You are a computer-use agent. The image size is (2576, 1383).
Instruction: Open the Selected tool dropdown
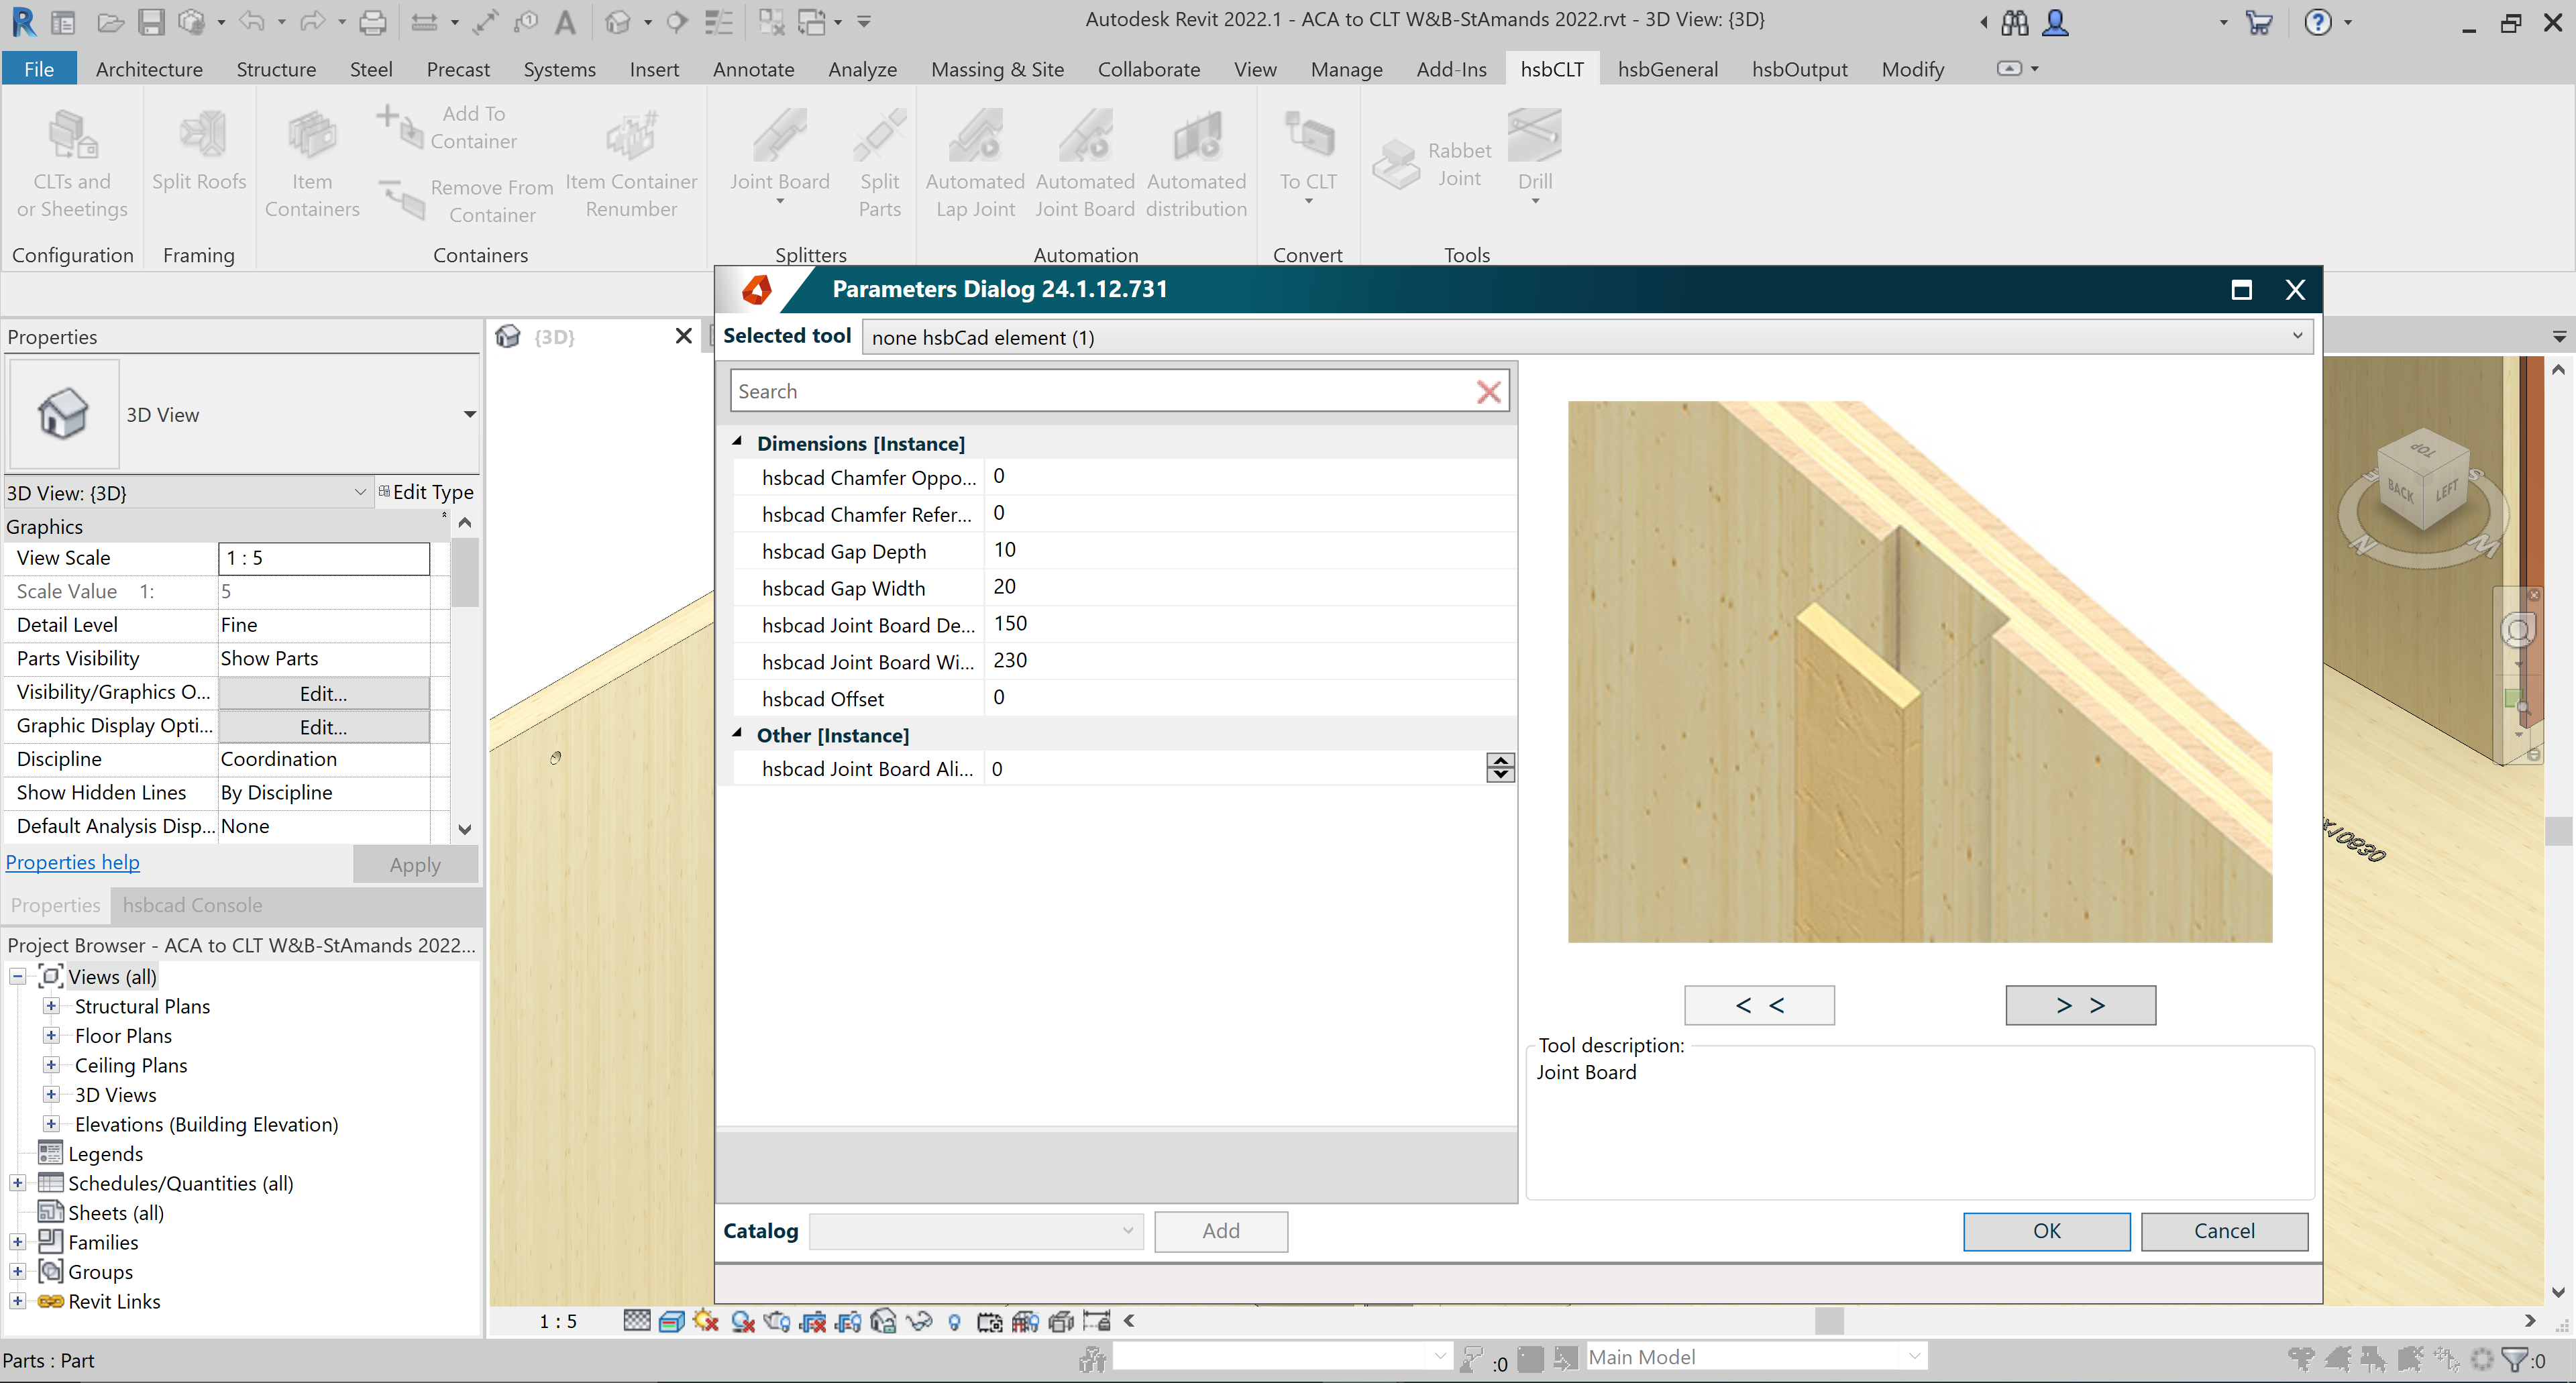point(2297,337)
